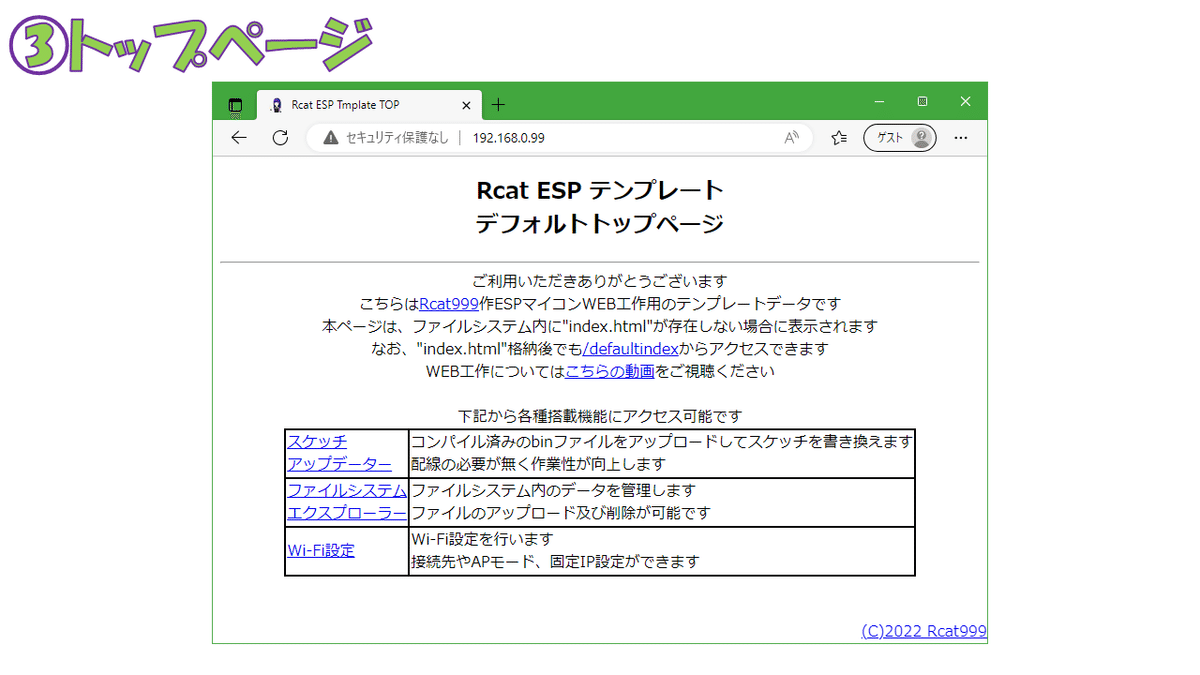The image size is (1200, 675).
Task: Click the security warning icon in address bar
Action: [x=331, y=138]
